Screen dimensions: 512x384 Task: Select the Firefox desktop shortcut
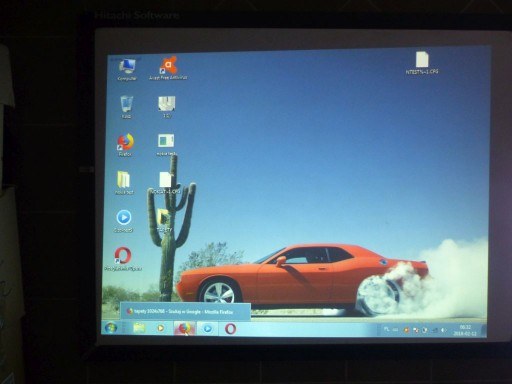(x=125, y=145)
